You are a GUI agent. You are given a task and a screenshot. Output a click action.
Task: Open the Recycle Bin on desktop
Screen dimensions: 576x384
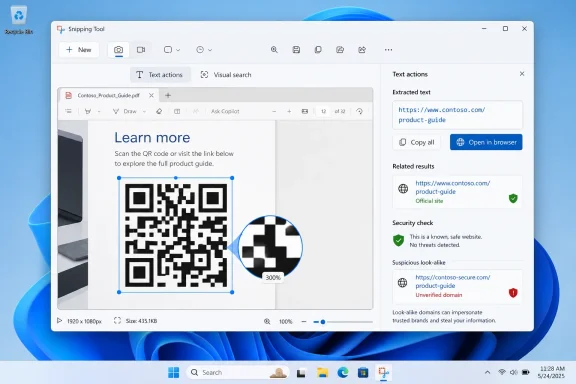click(19, 20)
